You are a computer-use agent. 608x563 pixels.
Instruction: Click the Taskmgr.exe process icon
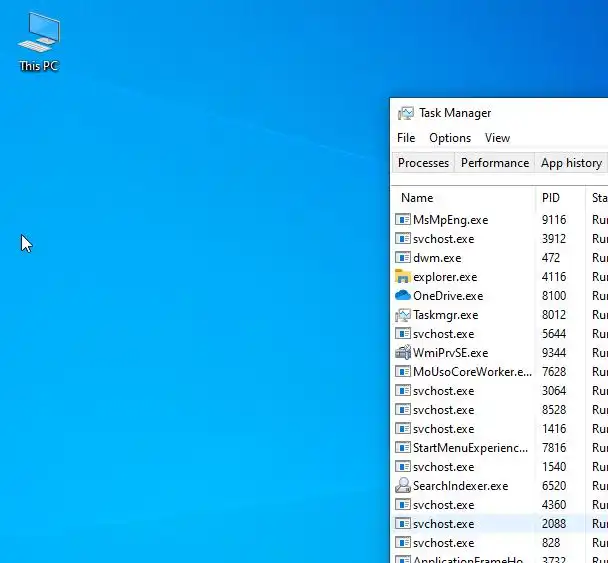(402, 314)
